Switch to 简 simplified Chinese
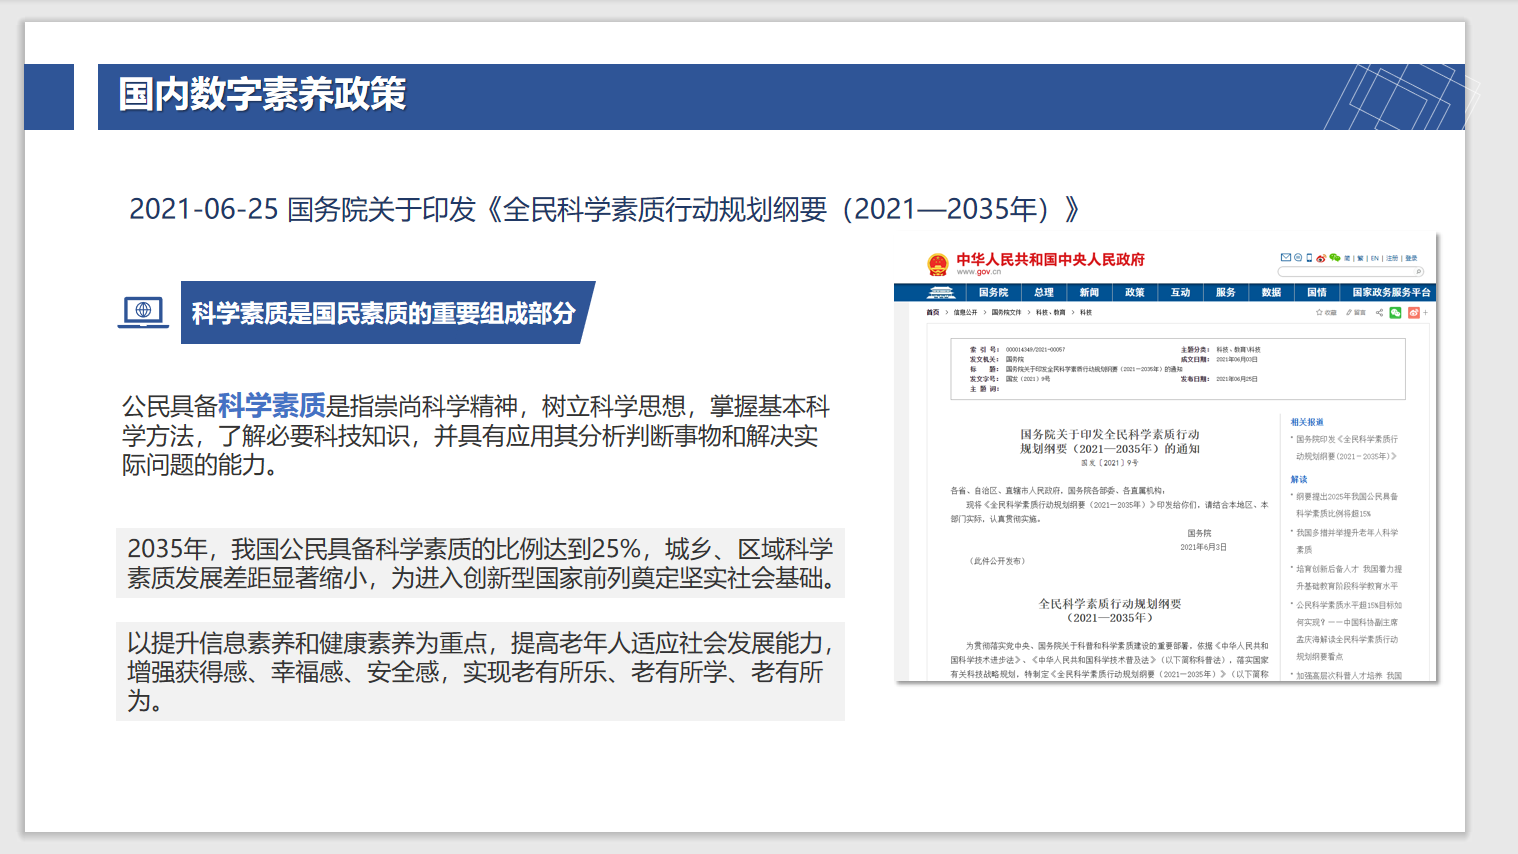The height and width of the screenshot is (854, 1518). pyautogui.click(x=1346, y=257)
